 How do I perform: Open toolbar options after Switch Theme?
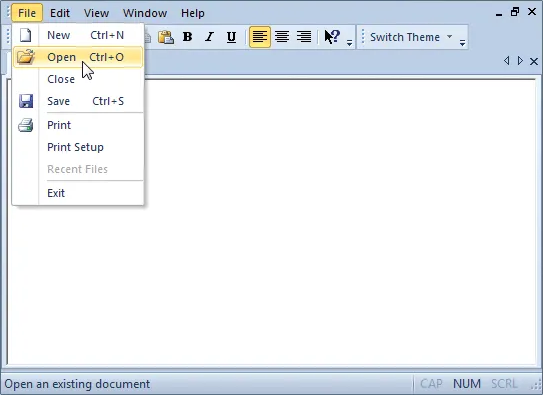[462, 43]
